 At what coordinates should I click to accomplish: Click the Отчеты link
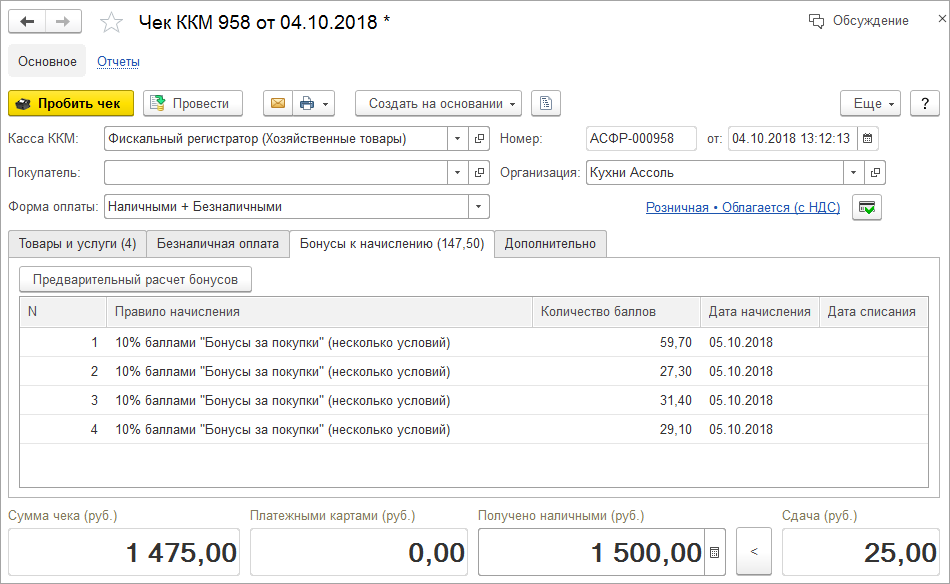click(118, 62)
